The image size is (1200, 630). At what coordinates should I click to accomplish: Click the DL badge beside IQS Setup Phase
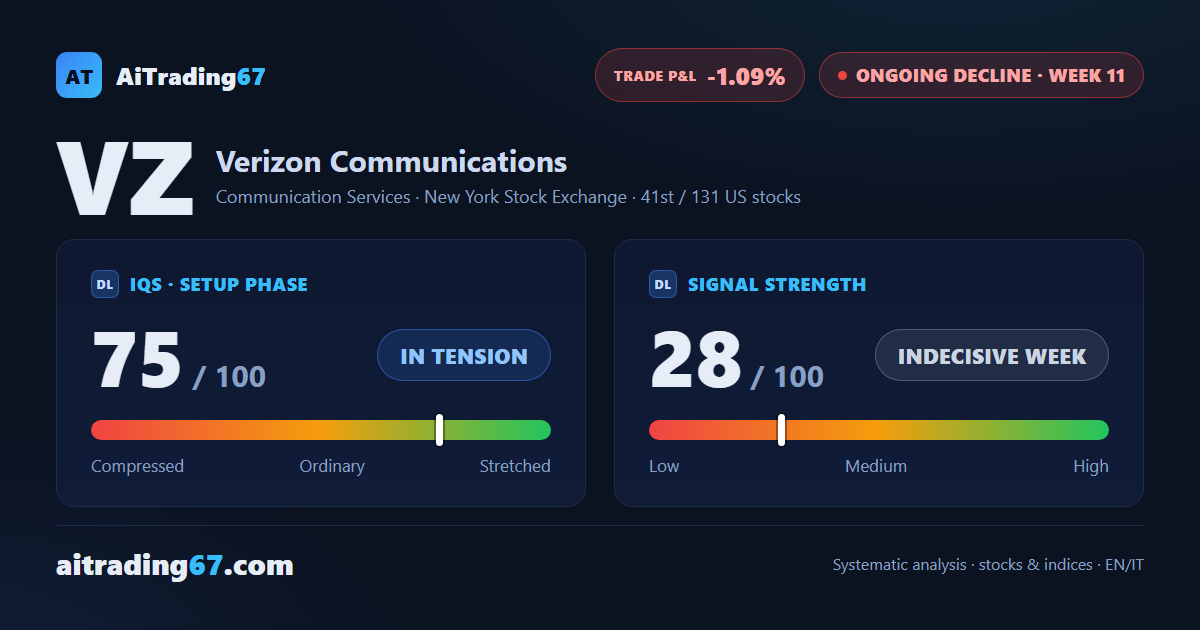[105, 284]
